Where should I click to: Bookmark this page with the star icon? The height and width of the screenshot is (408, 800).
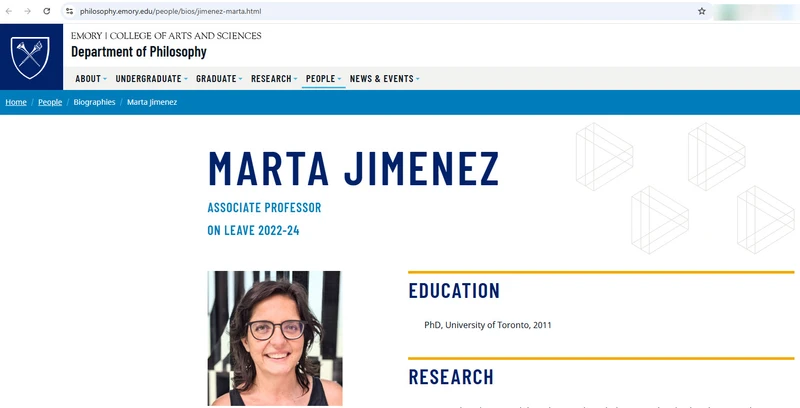pyautogui.click(x=702, y=11)
